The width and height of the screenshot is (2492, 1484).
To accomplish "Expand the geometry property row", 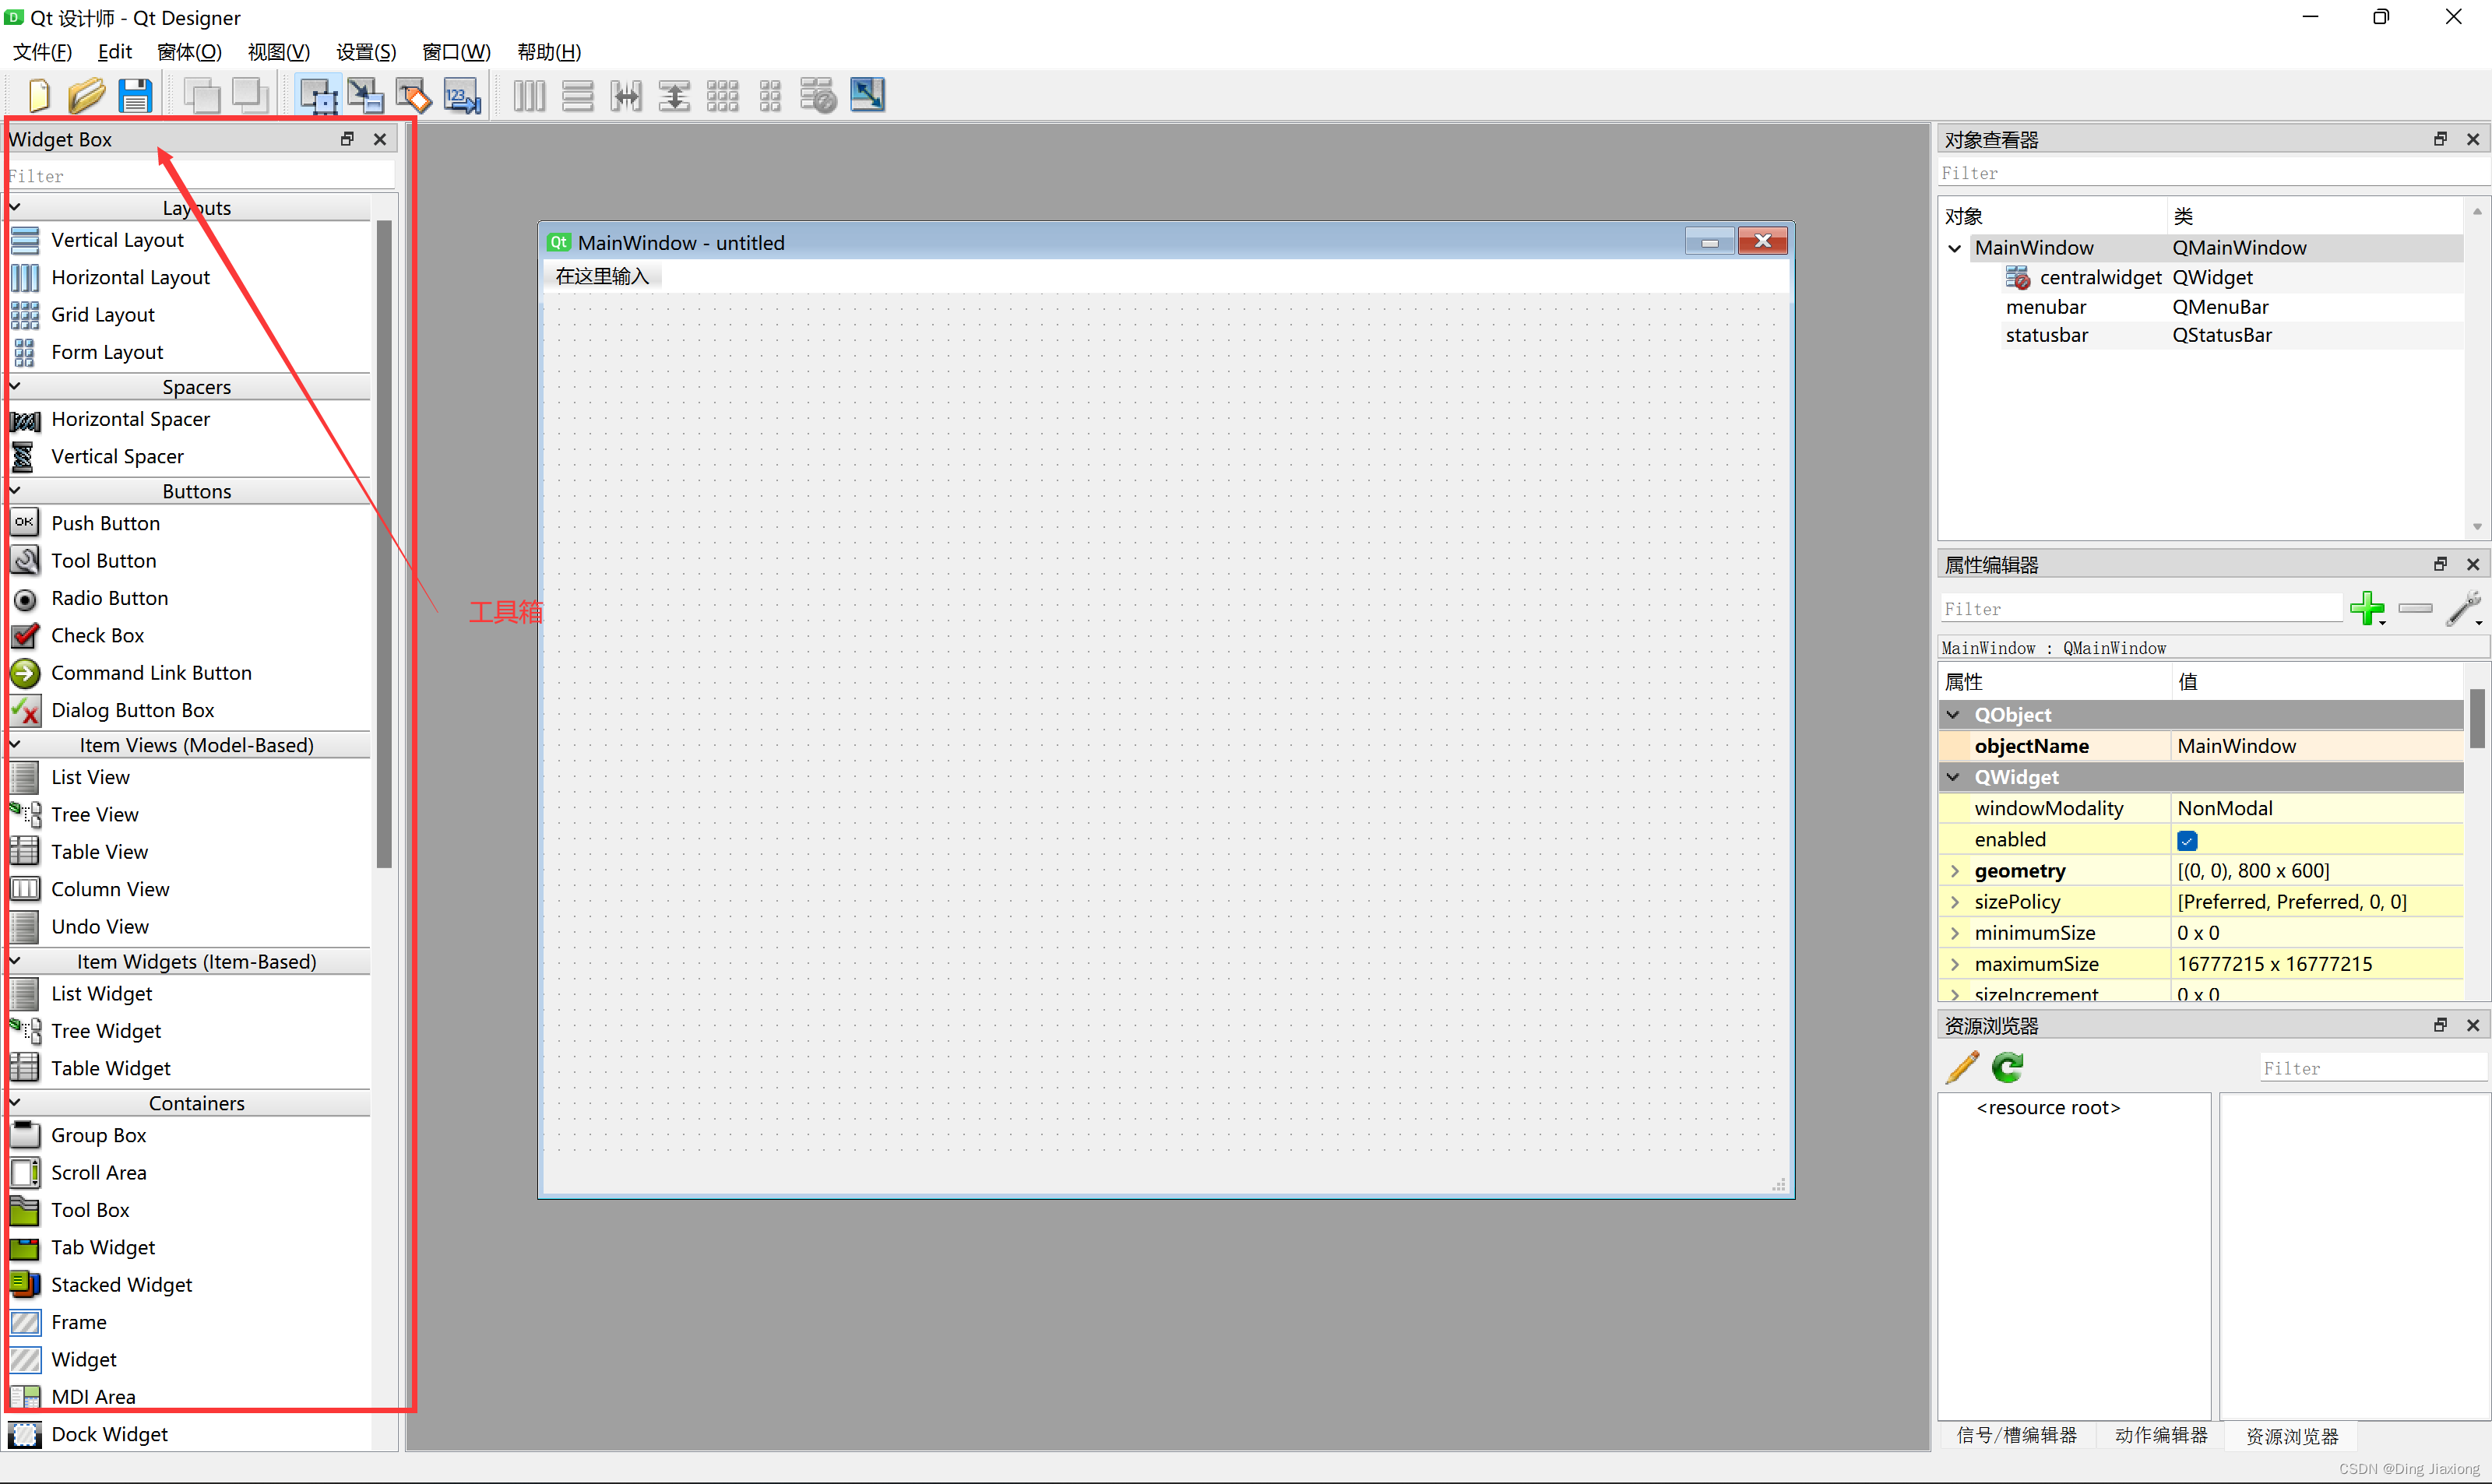I will [x=1954, y=871].
